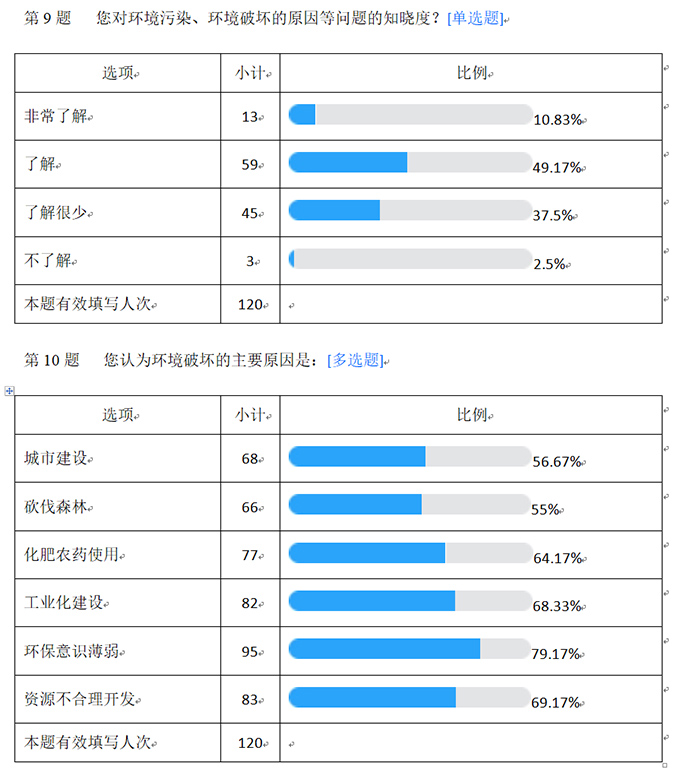Select the 城市建设 option cell

coord(118,458)
